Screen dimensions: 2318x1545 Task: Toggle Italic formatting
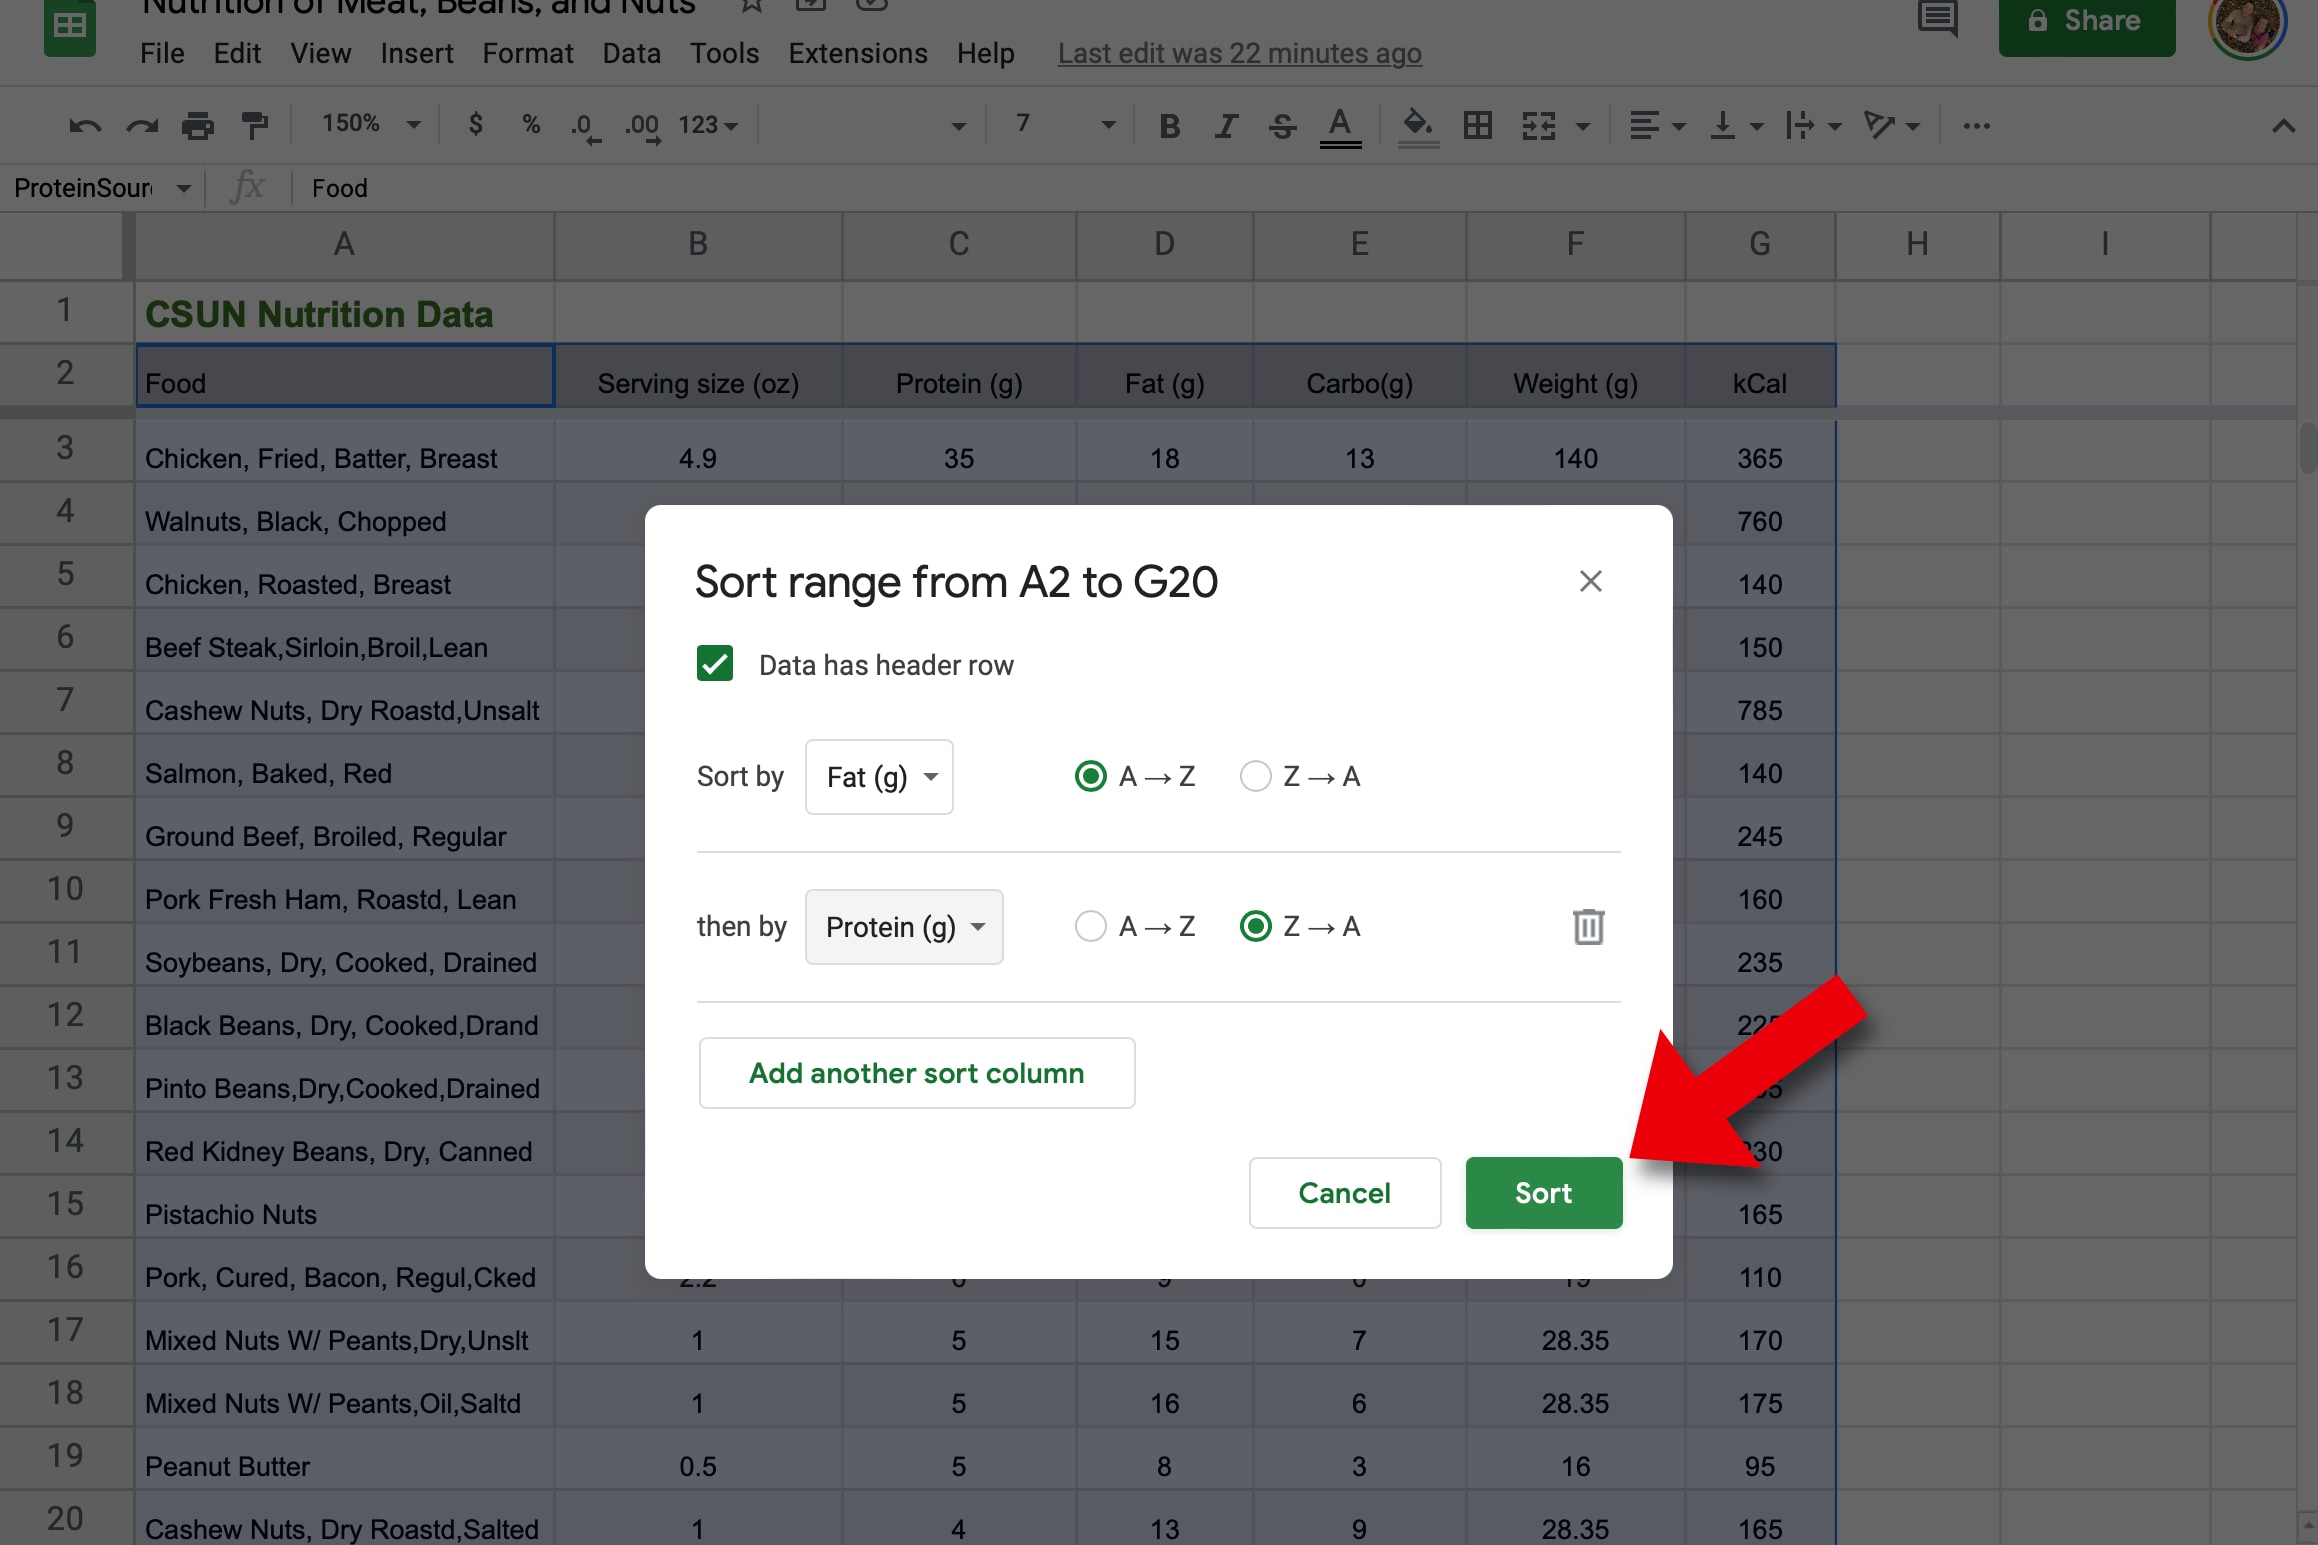click(x=1226, y=125)
